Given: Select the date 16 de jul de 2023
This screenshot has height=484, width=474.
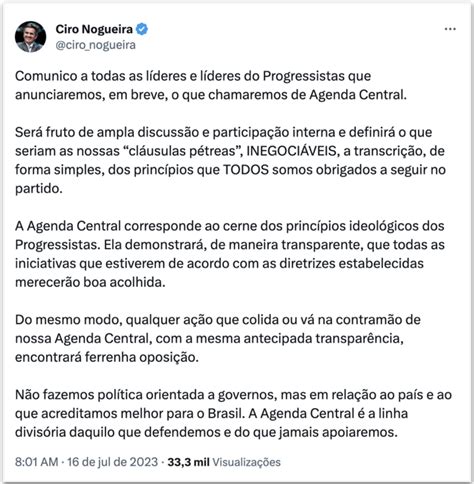Looking at the screenshot, I should [112, 462].
